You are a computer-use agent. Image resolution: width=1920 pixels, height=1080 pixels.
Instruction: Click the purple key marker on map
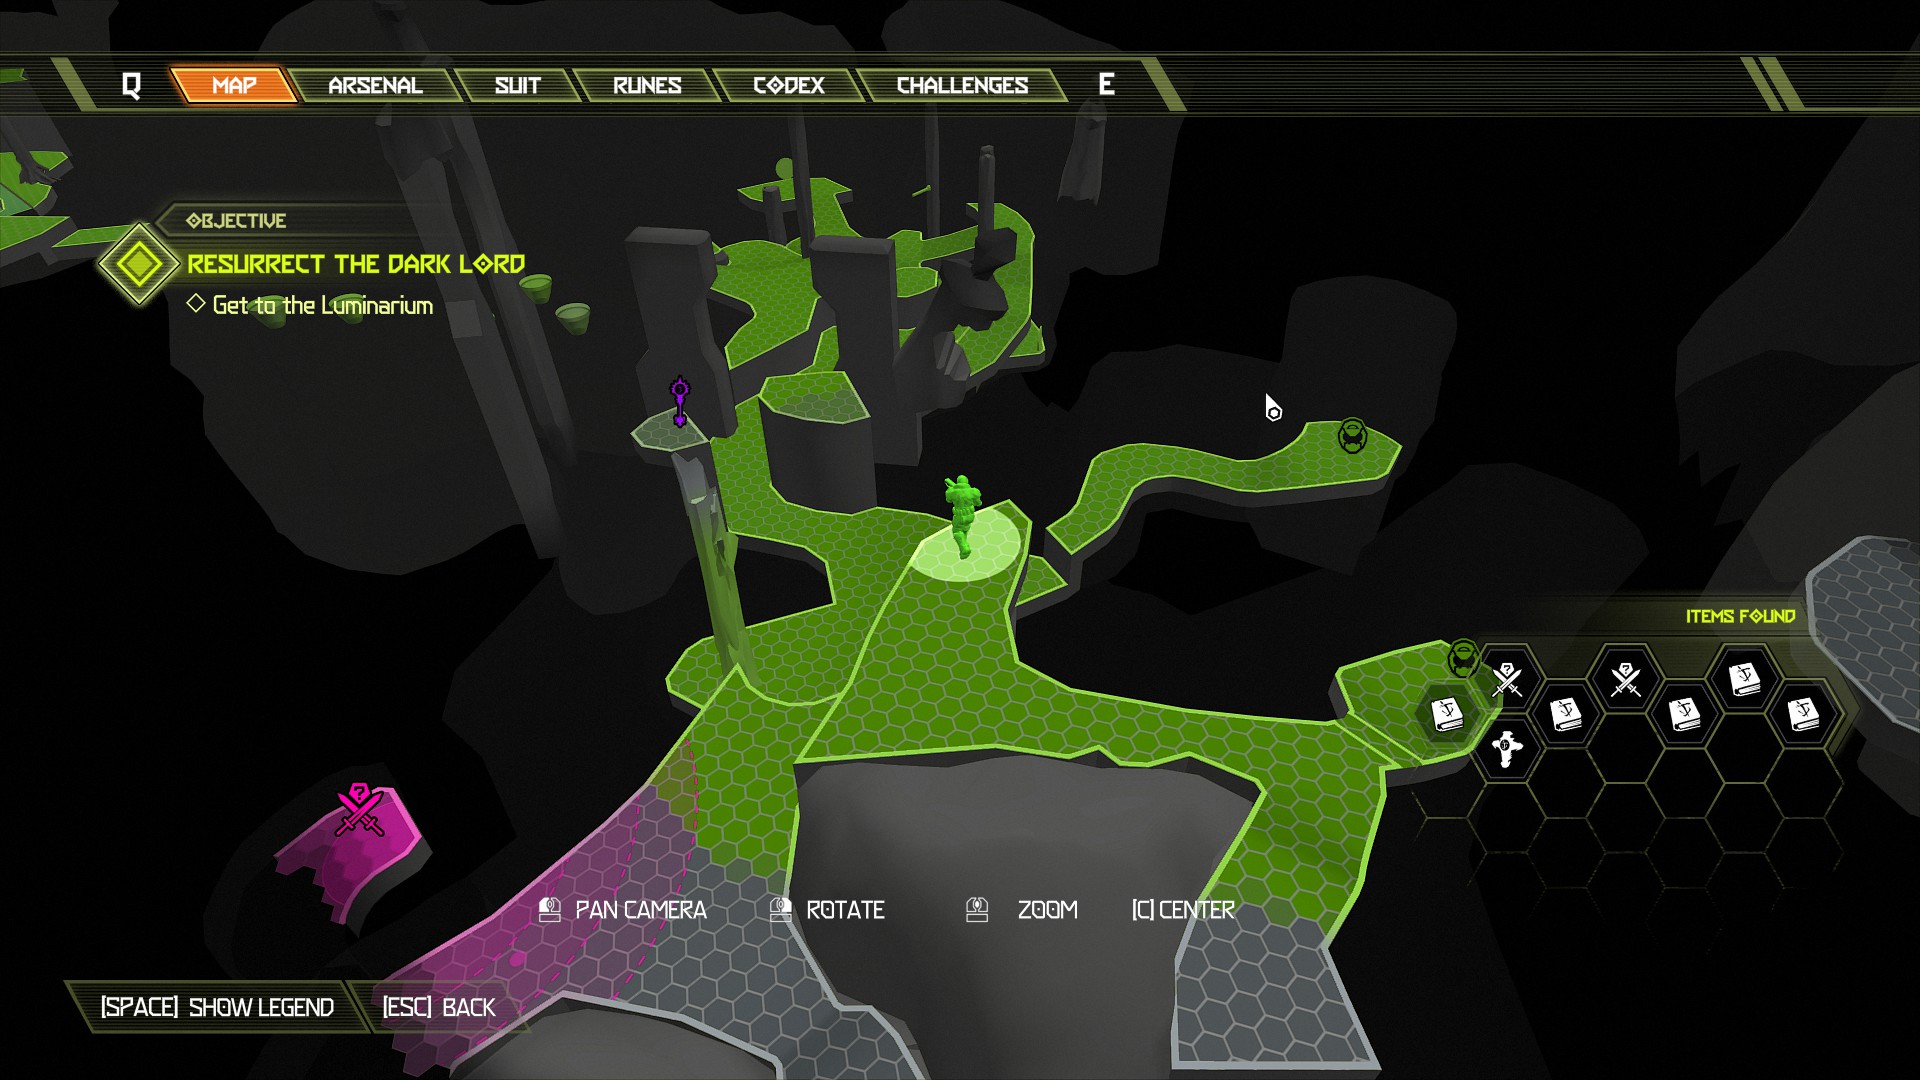tap(679, 402)
